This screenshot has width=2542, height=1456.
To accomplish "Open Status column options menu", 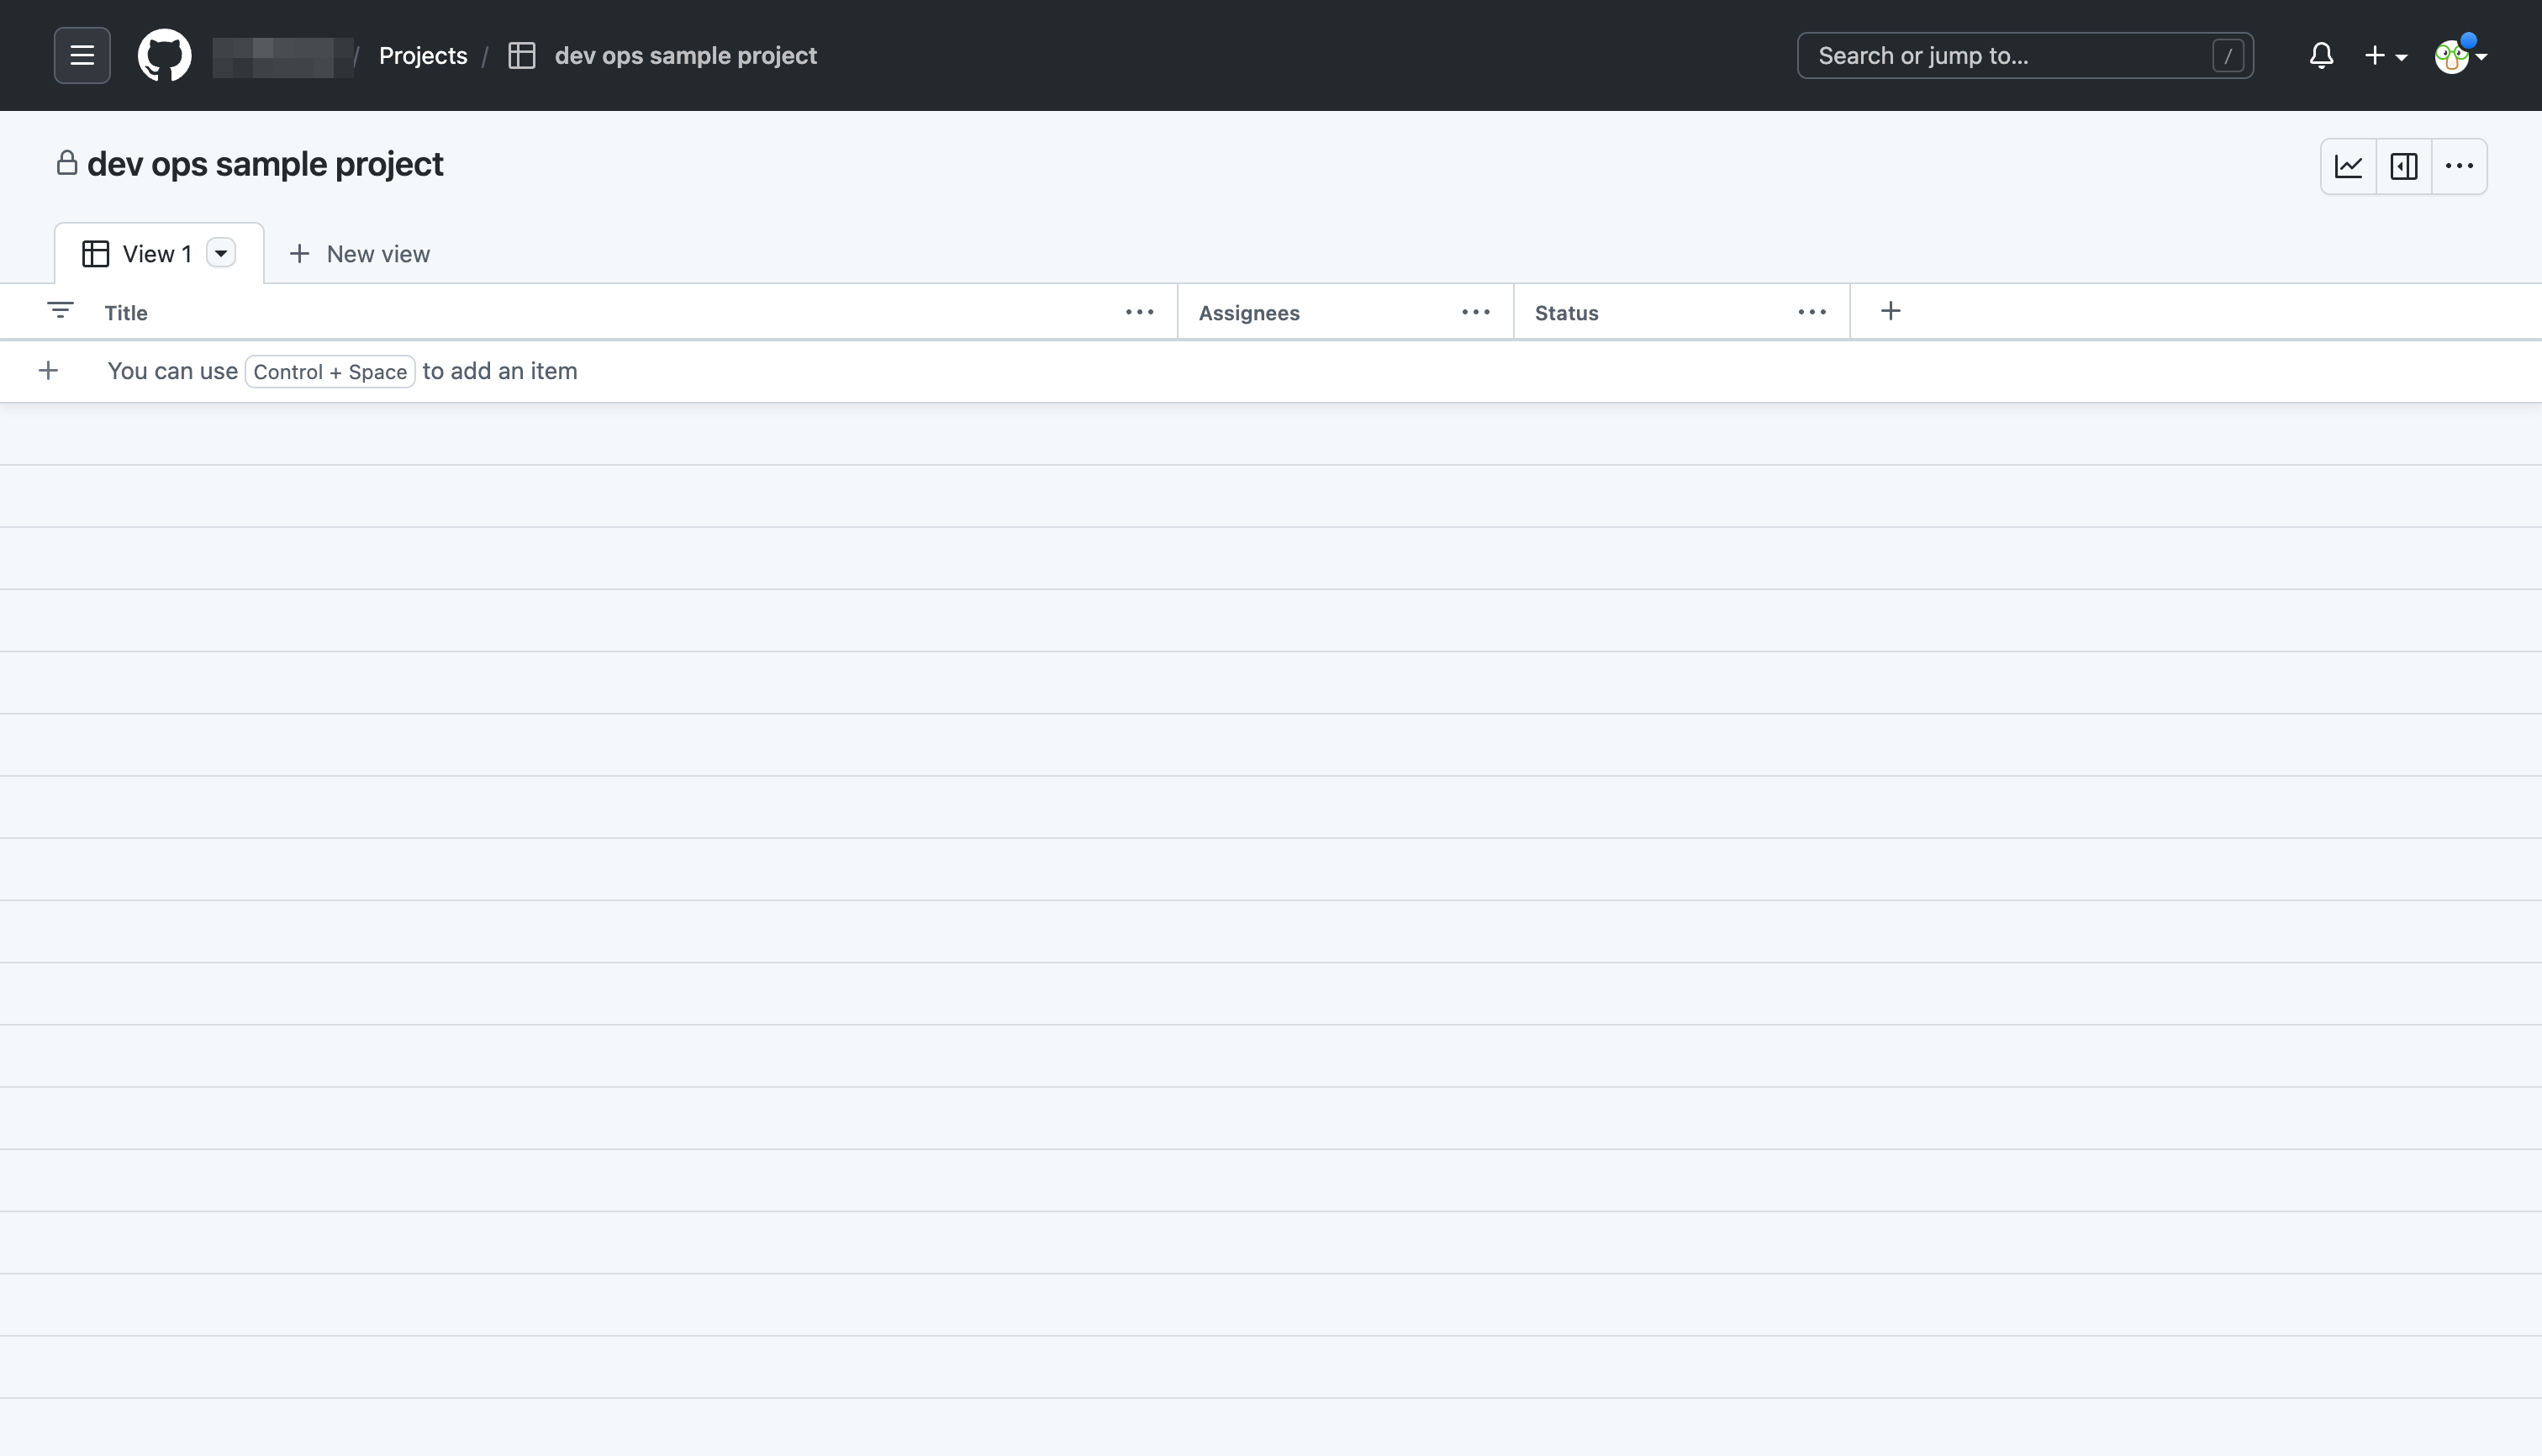I will pos(1811,312).
